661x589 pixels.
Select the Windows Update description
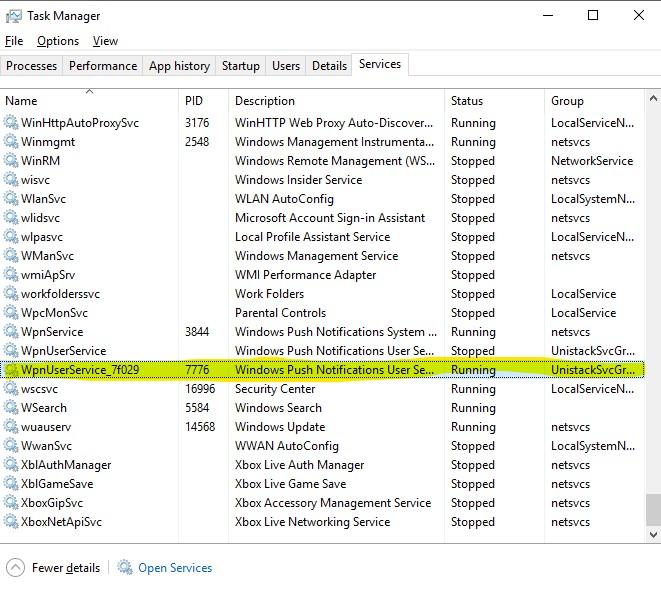[280, 427]
